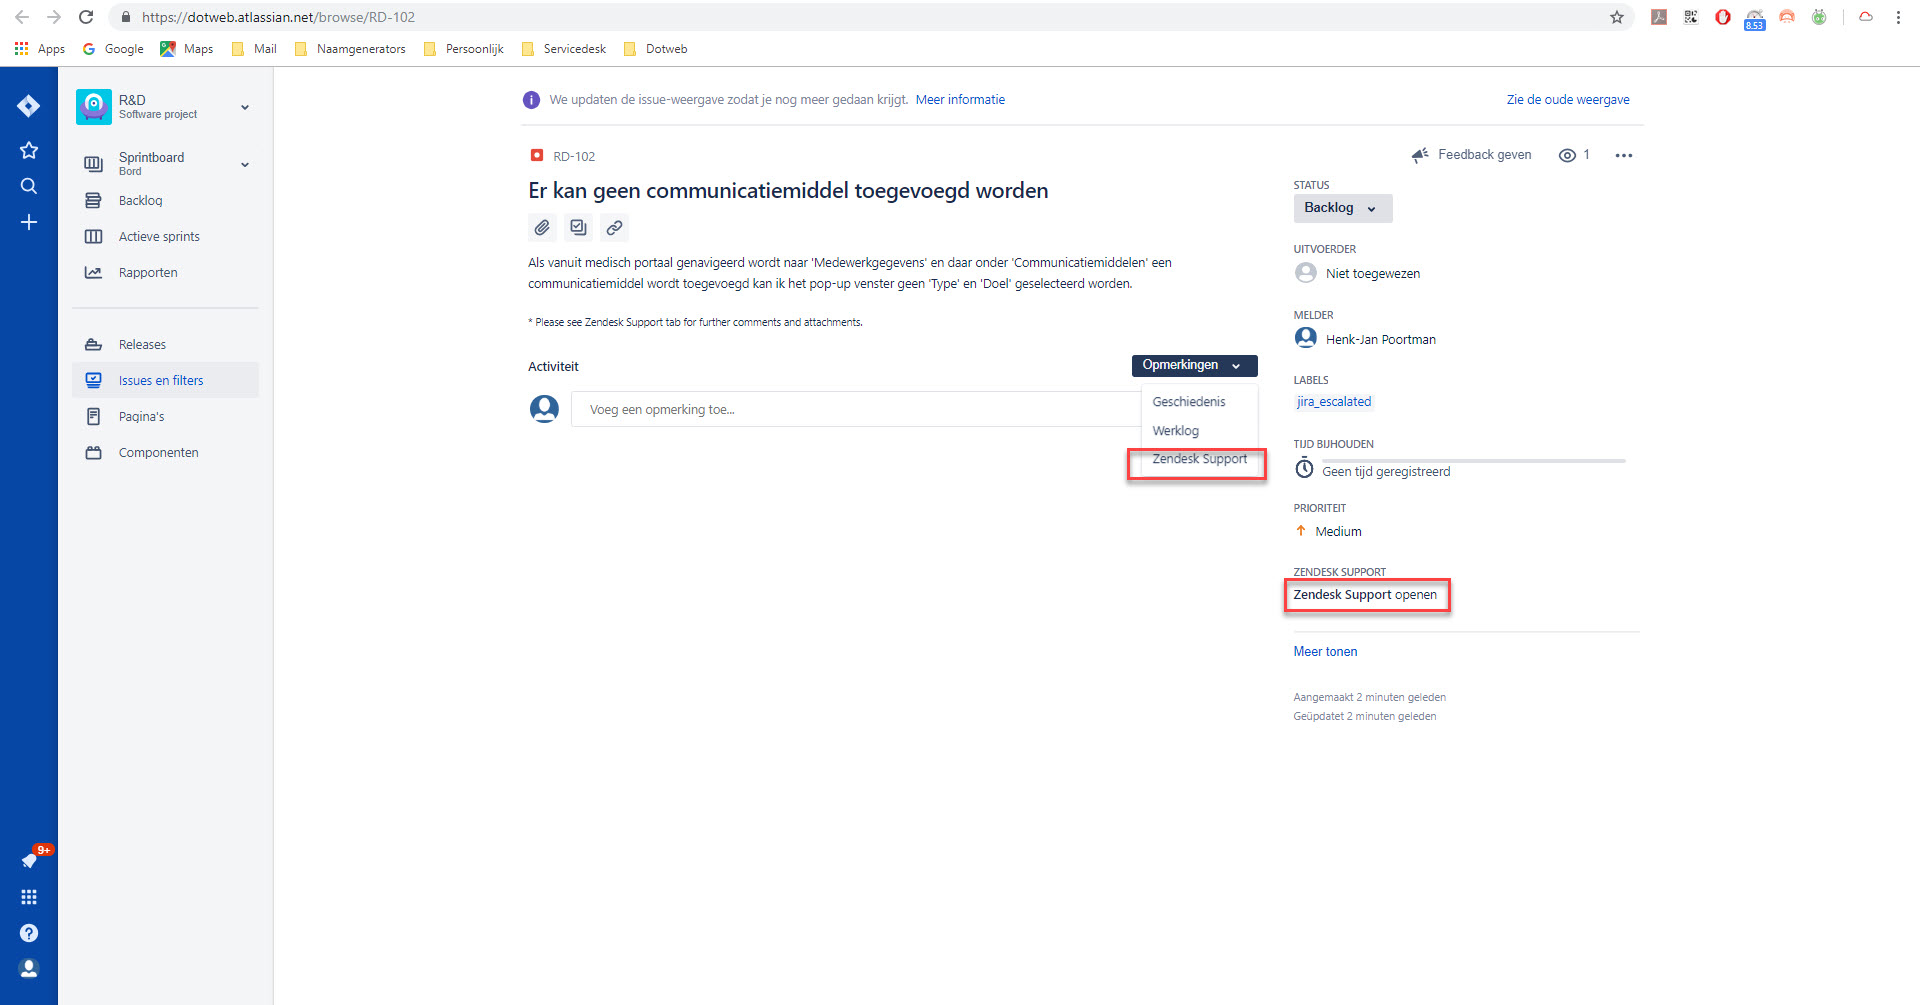The height and width of the screenshot is (1005, 1920).
Task: Click the create subtask icon
Action: pos(578,228)
